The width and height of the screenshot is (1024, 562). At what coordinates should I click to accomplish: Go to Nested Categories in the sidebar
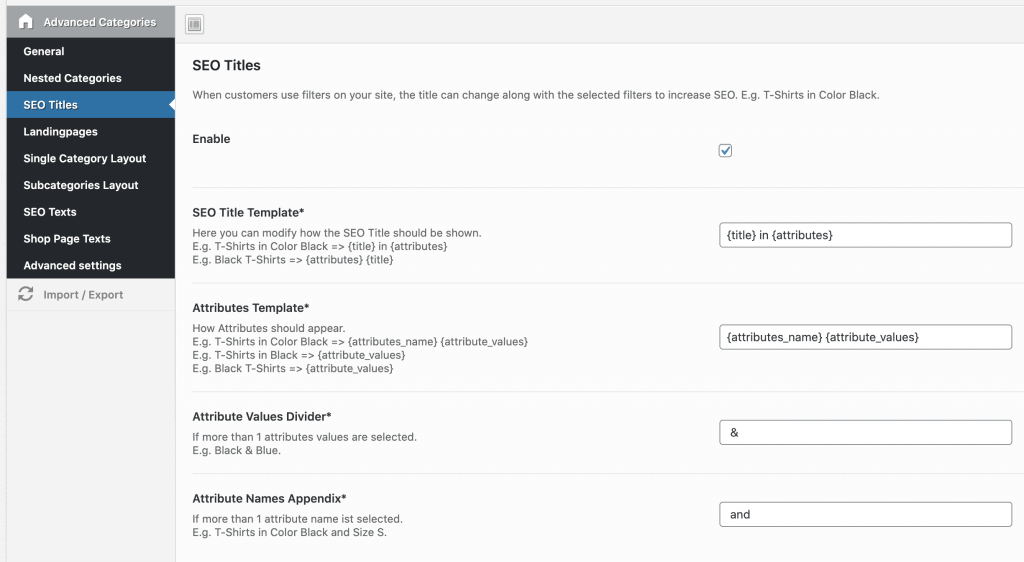[x=72, y=78]
